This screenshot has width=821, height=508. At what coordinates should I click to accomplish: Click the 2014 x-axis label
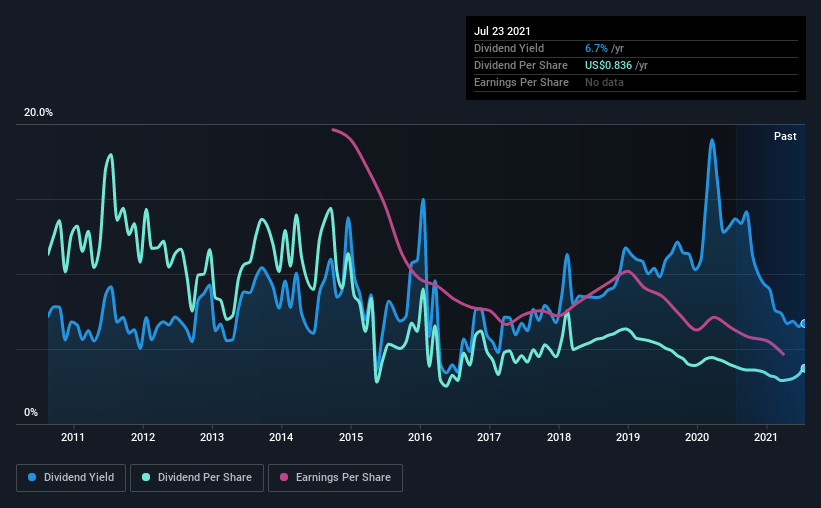pos(281,437)
